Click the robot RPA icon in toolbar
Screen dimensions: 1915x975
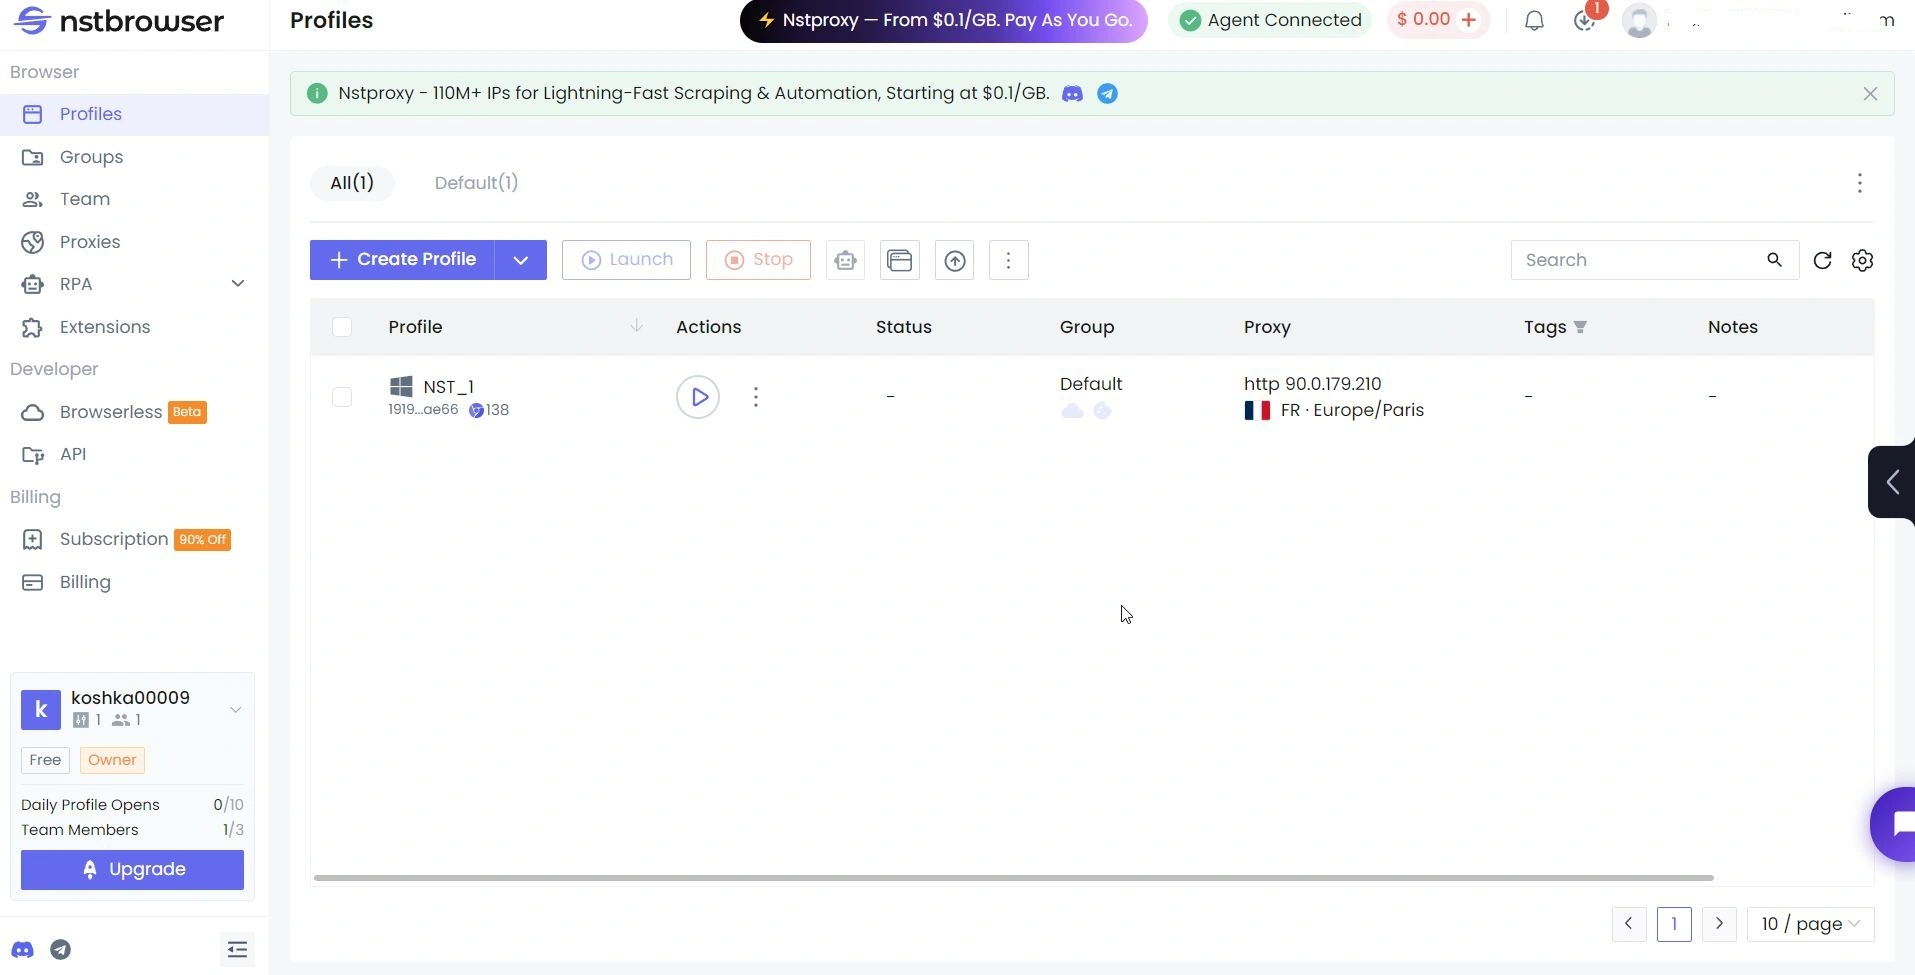845,260
